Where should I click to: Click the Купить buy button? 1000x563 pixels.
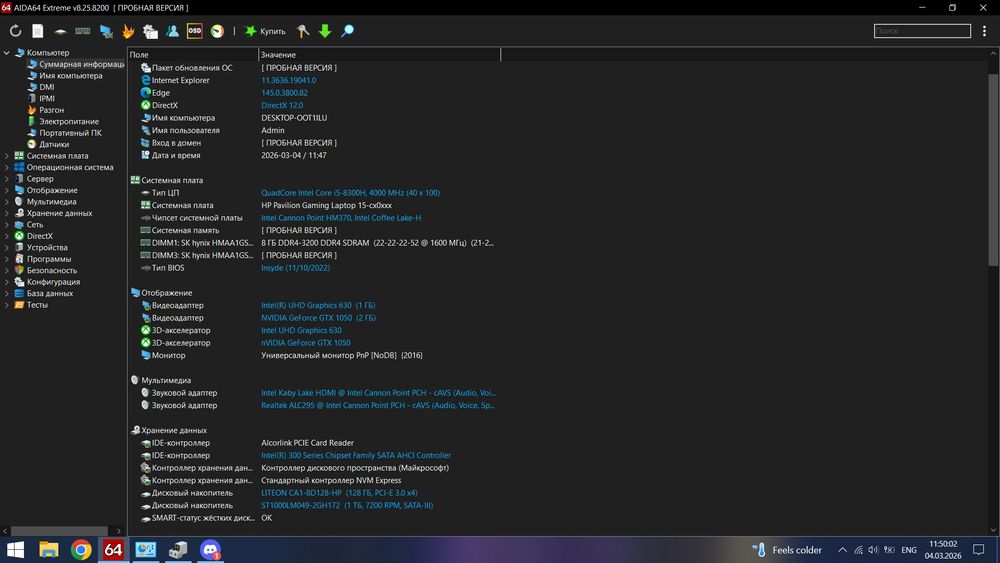265,31
